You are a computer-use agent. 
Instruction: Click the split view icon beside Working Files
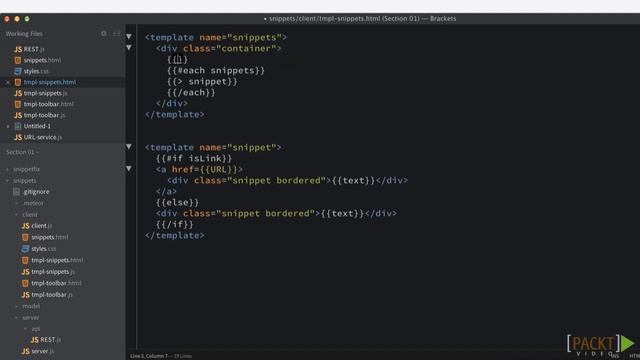coord(117,33)
